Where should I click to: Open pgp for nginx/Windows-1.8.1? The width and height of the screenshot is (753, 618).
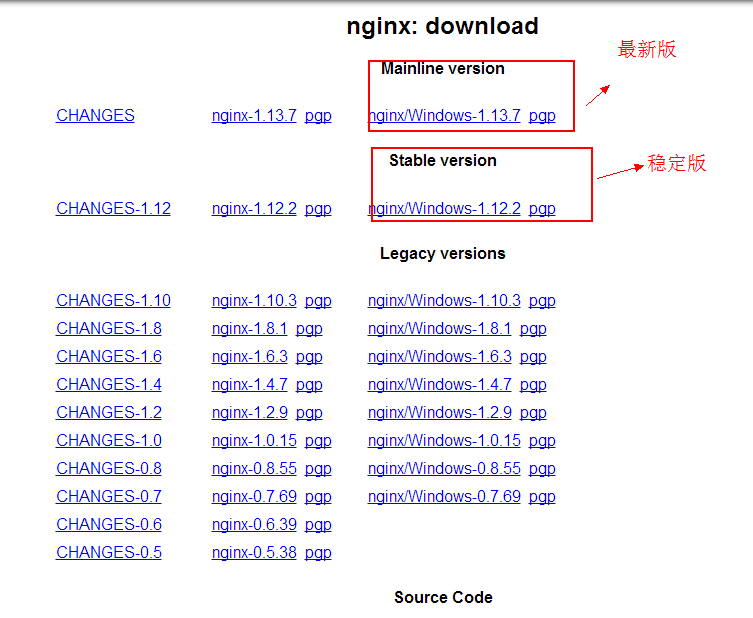pyautogui.click(x=533, y=329)
